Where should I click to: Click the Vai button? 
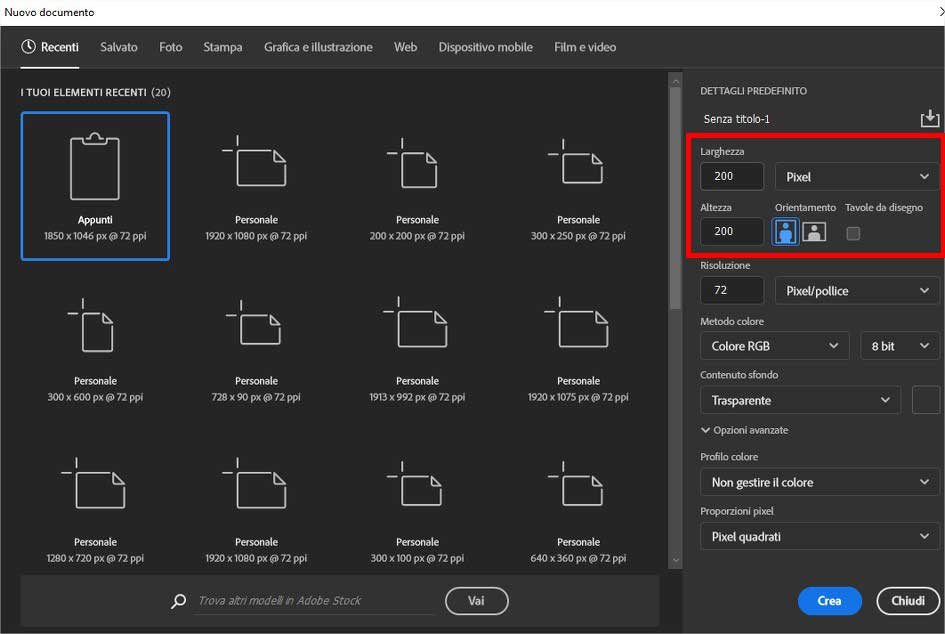click(476, 601)
